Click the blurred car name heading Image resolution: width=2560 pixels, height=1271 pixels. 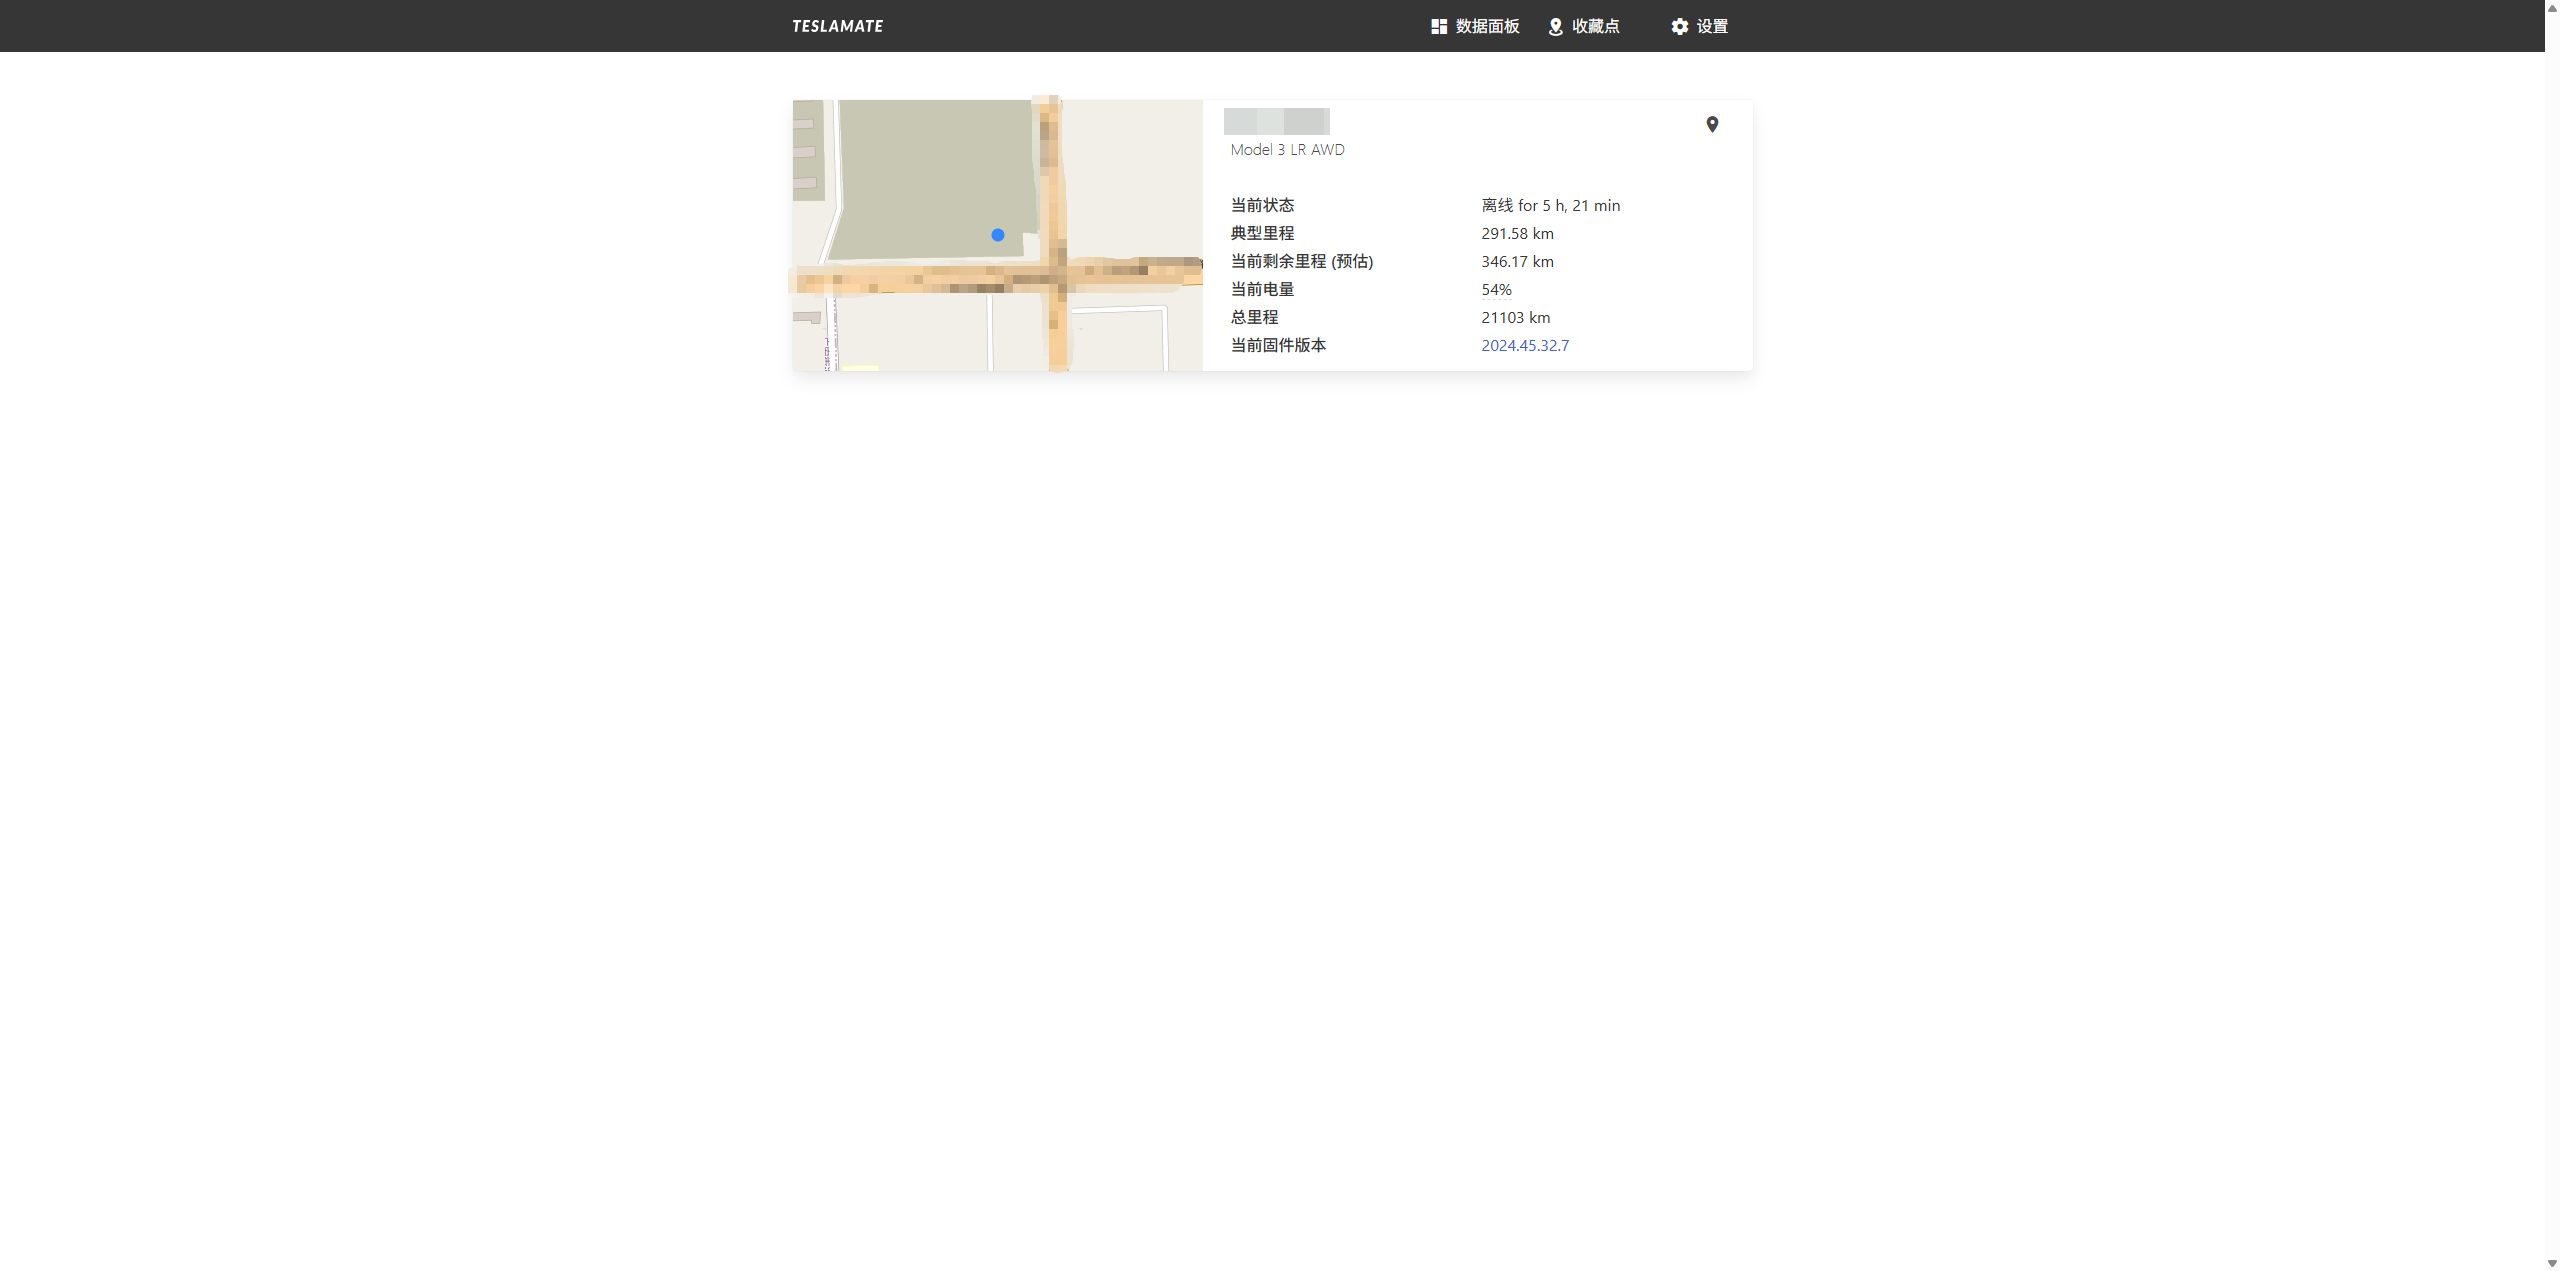(x=1276, y=121)
